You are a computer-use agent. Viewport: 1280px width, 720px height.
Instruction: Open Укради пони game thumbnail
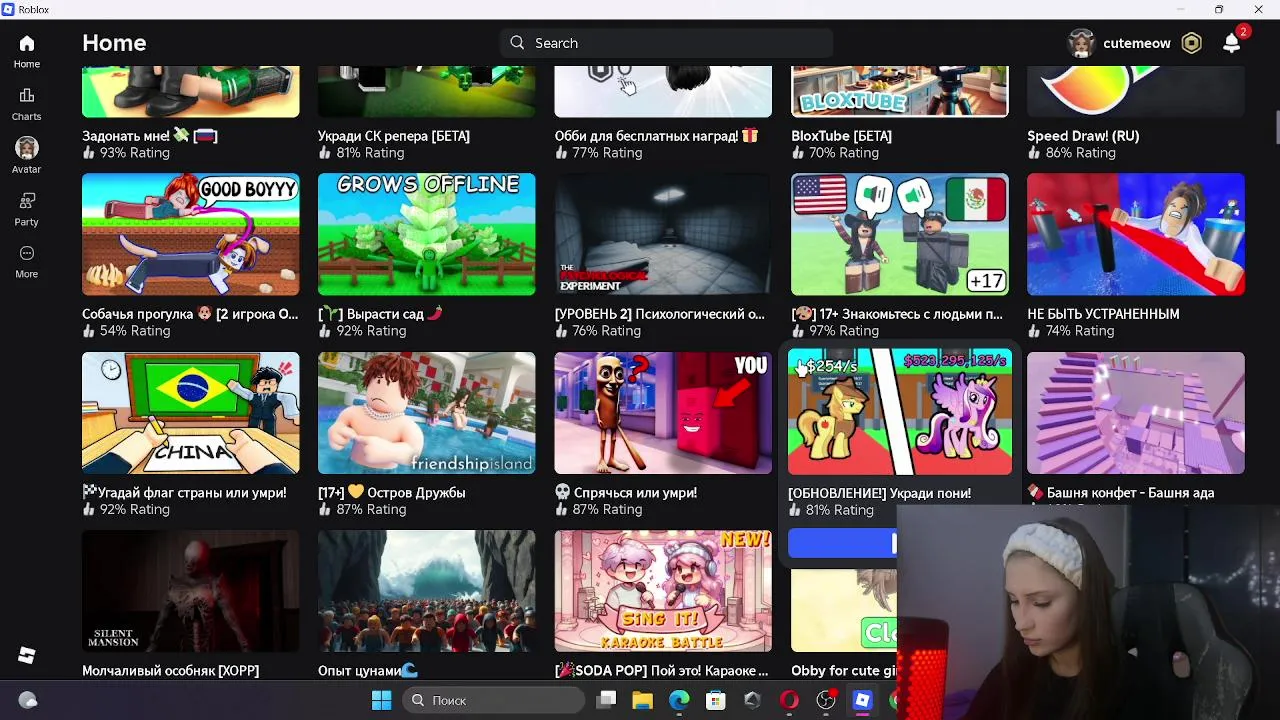899,411
